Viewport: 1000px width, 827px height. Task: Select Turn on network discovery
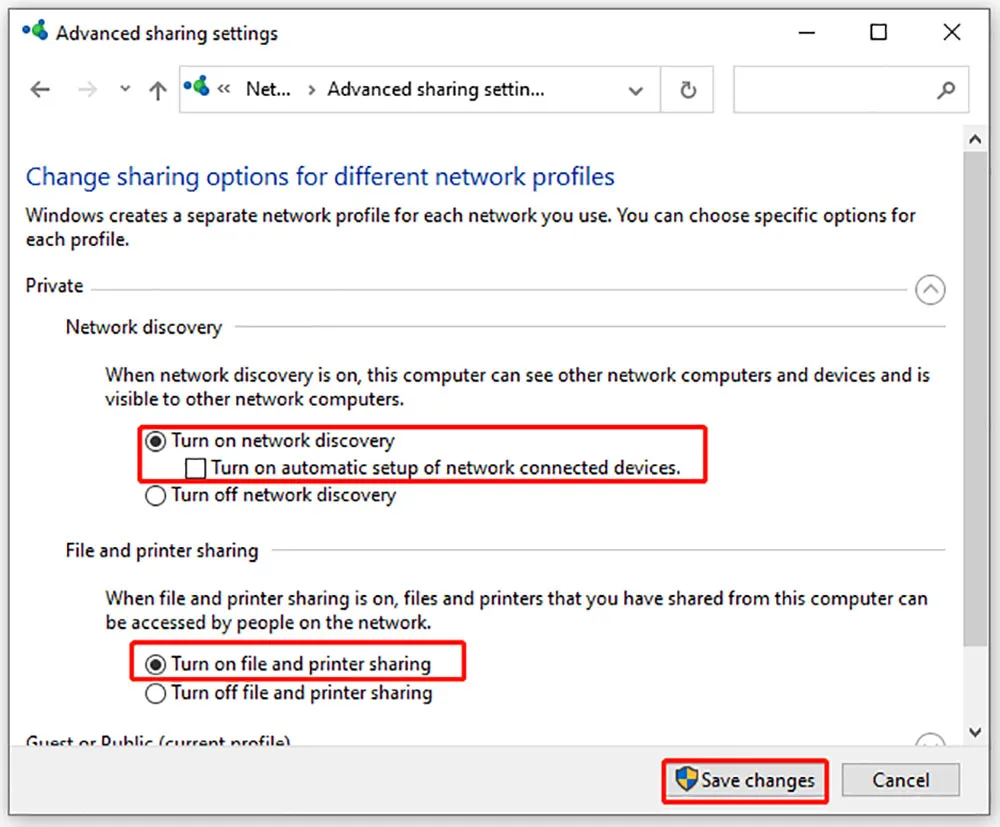point(156,441)
